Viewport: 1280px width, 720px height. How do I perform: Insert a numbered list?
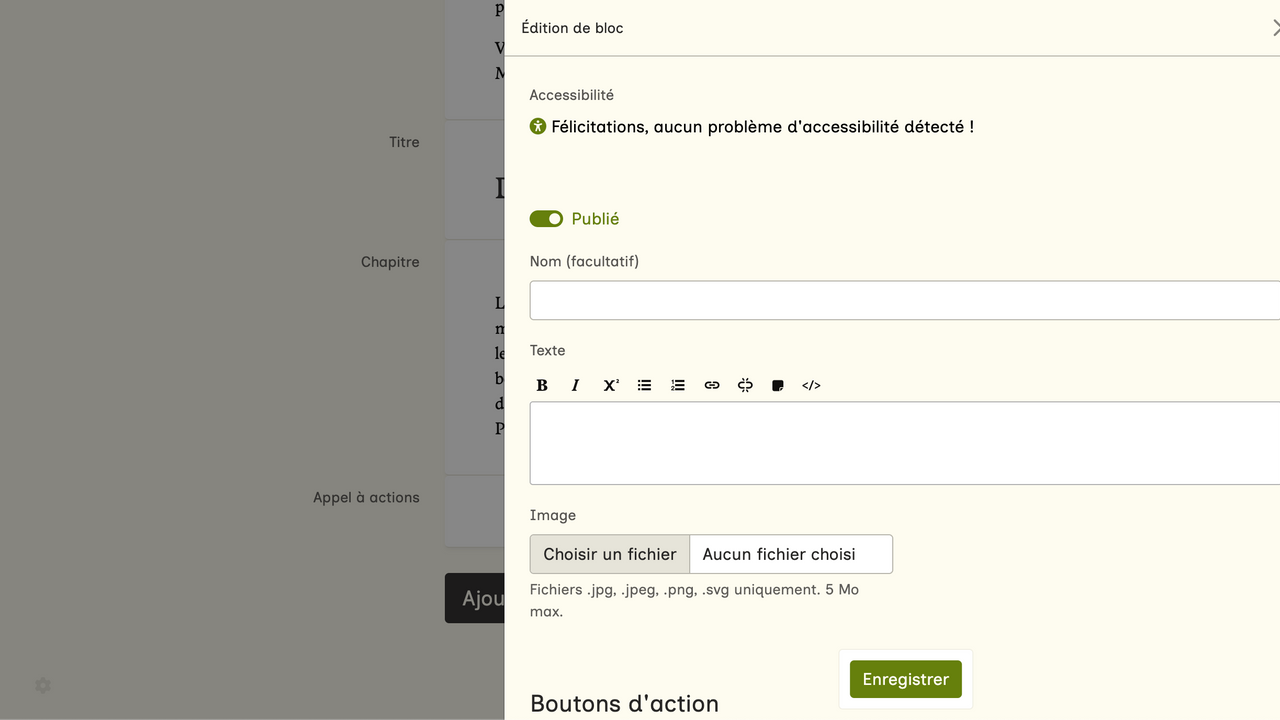coord(678,385)
